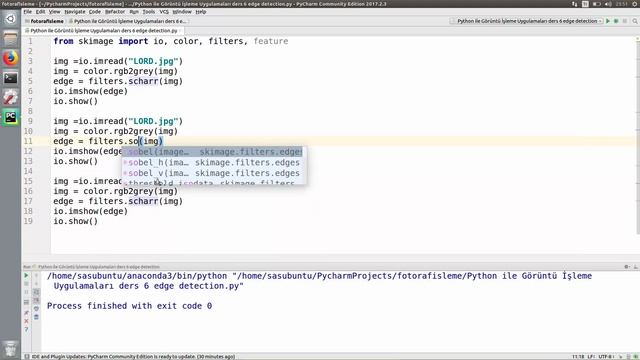This screenshot has height=360, width=640.
Task: Click volume indicator in top panel
Action: pos(608,4)
